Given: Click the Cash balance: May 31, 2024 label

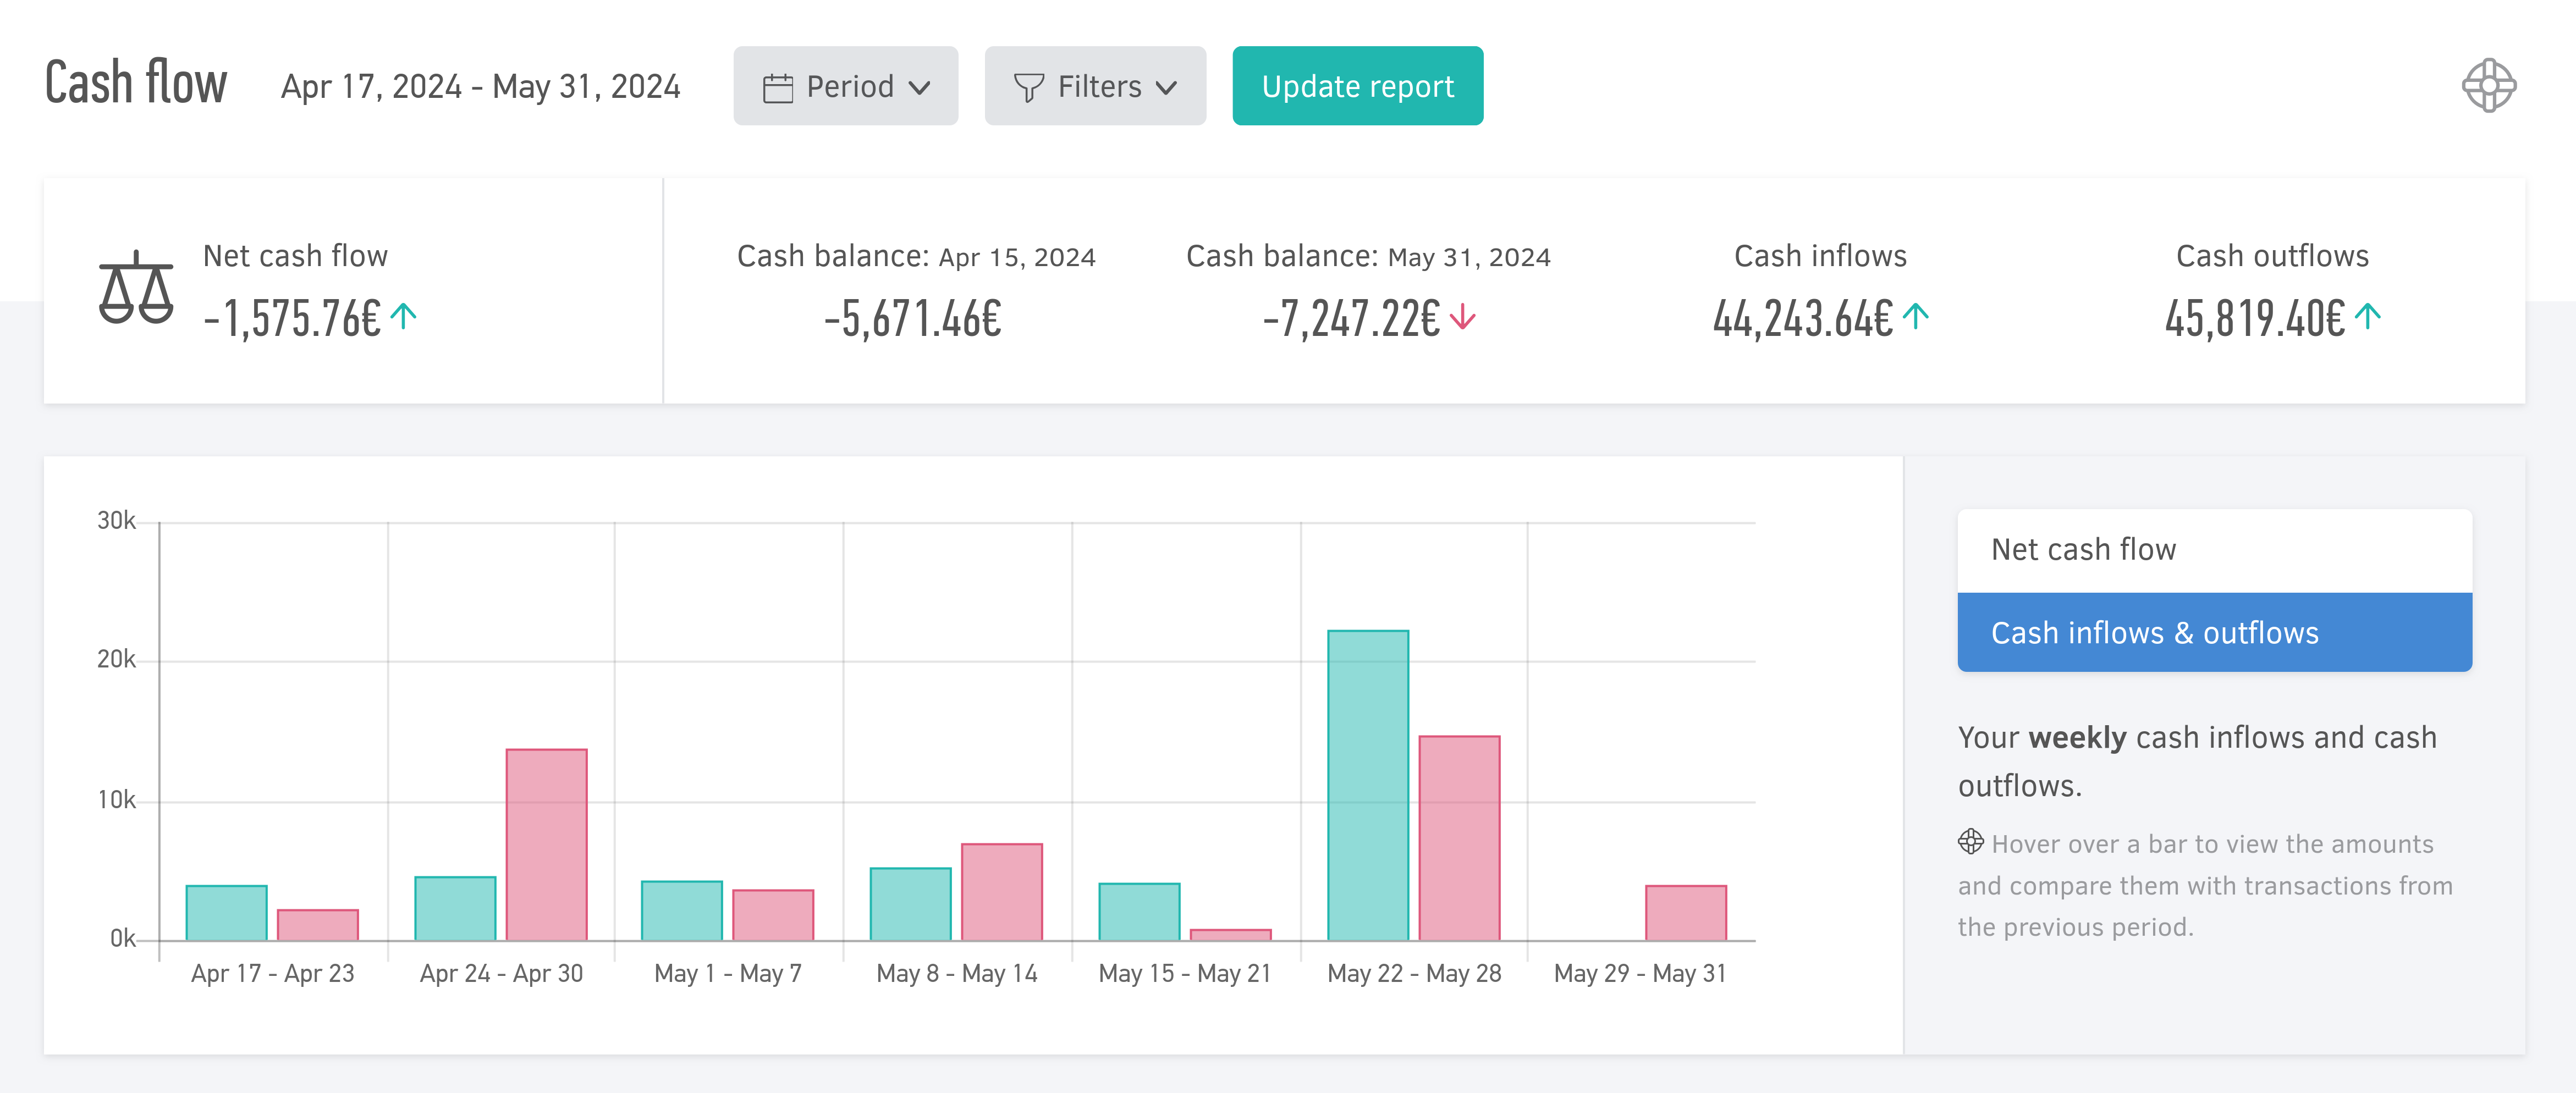Looking at the screenshot, I should pos(1368,256).
